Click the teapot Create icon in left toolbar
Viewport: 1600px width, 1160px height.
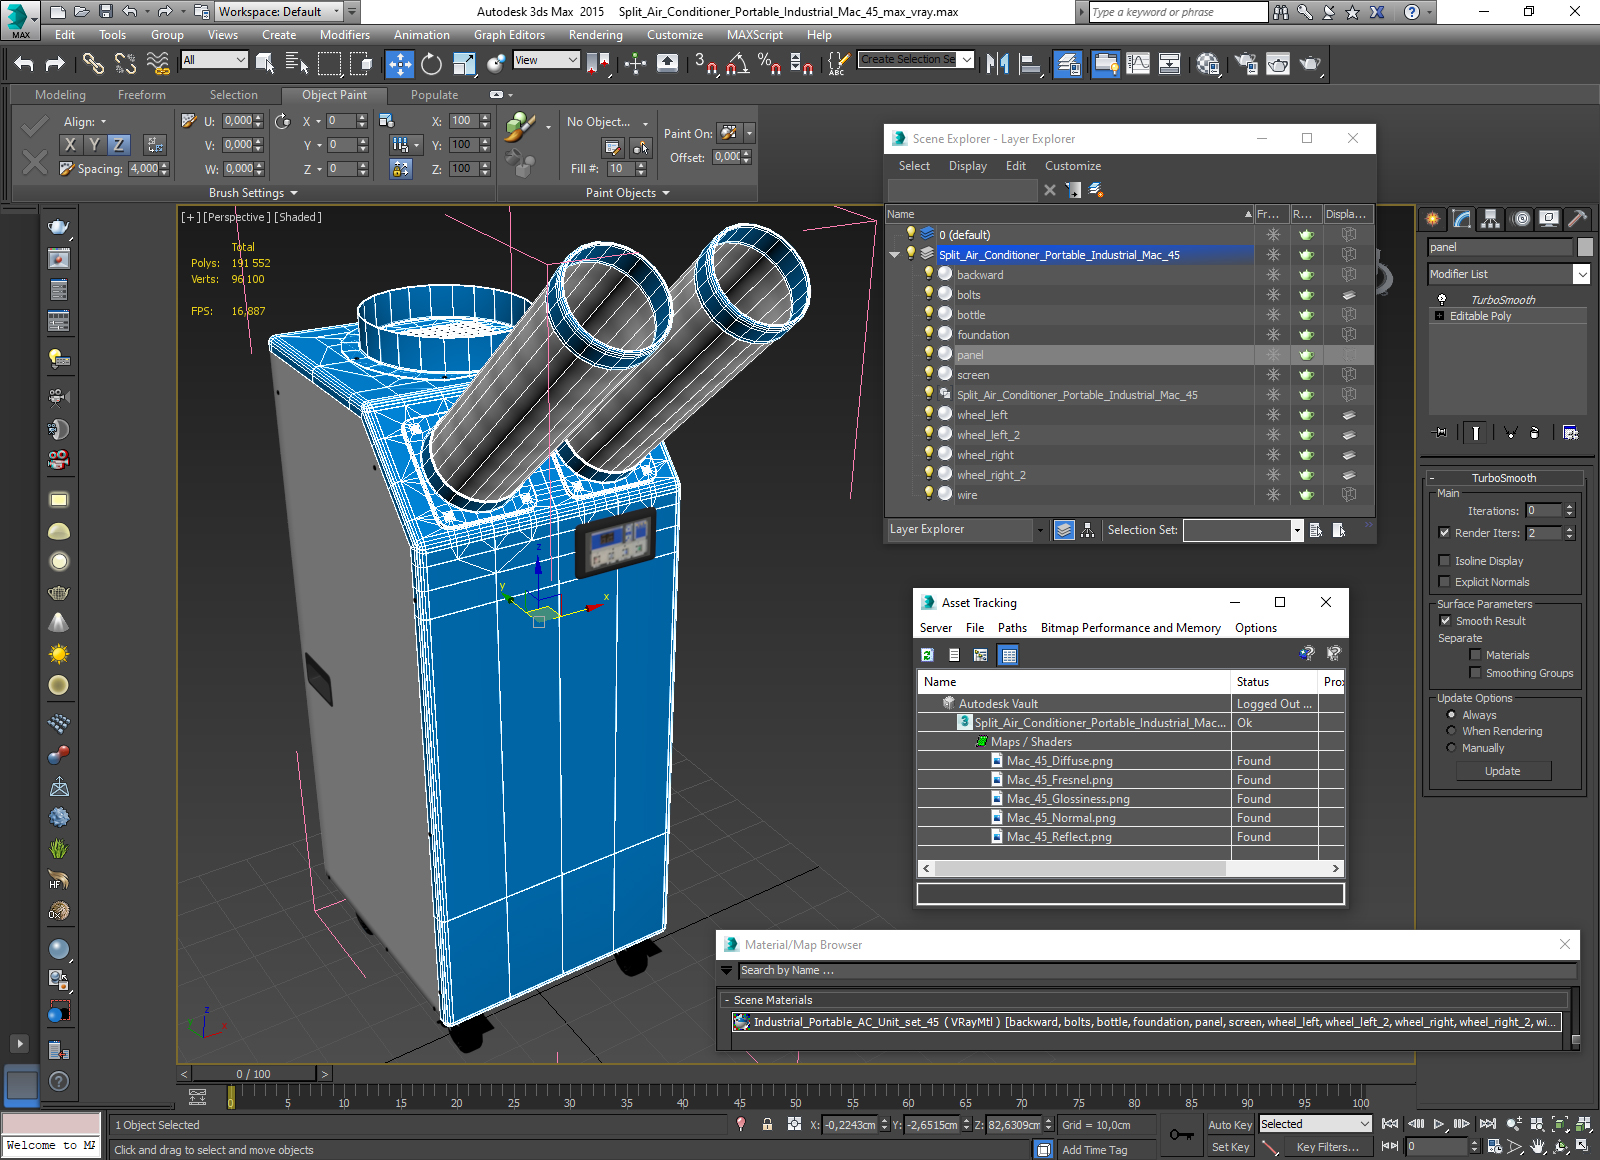point(59,227)
